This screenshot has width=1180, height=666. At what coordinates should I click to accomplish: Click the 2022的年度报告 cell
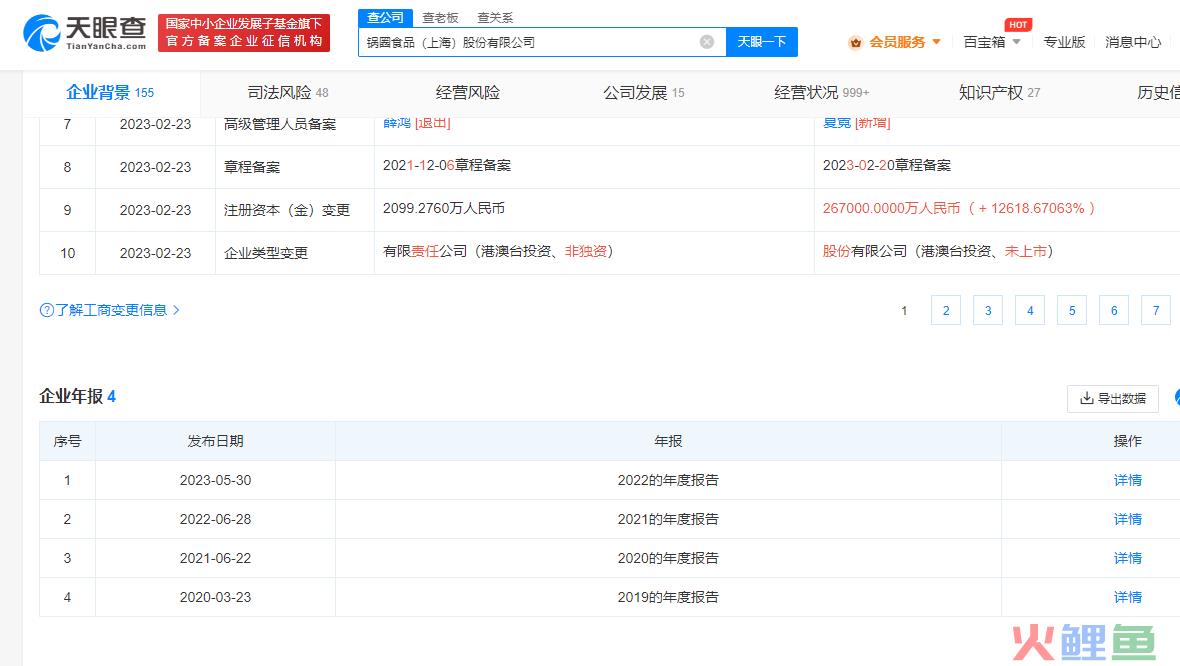click(x=668, y=480)
